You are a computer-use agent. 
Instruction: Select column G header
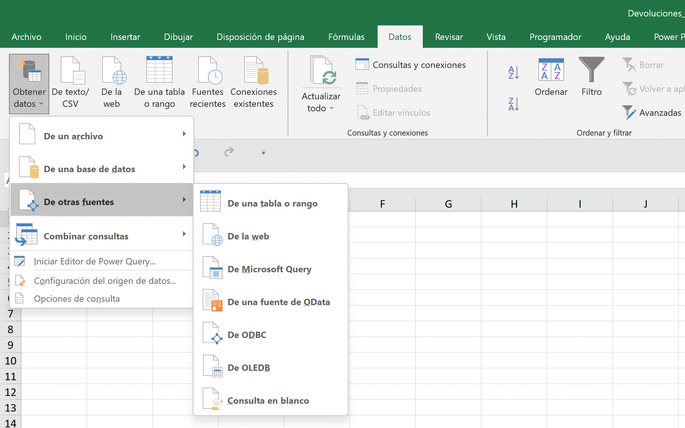point(448,204)
